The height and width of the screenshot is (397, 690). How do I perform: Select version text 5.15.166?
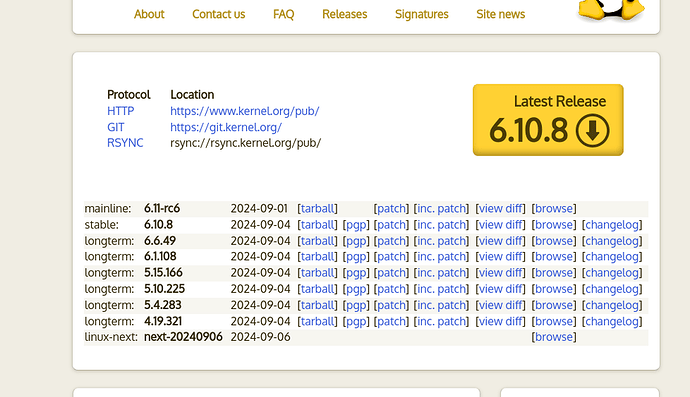[x=163, y=272]
